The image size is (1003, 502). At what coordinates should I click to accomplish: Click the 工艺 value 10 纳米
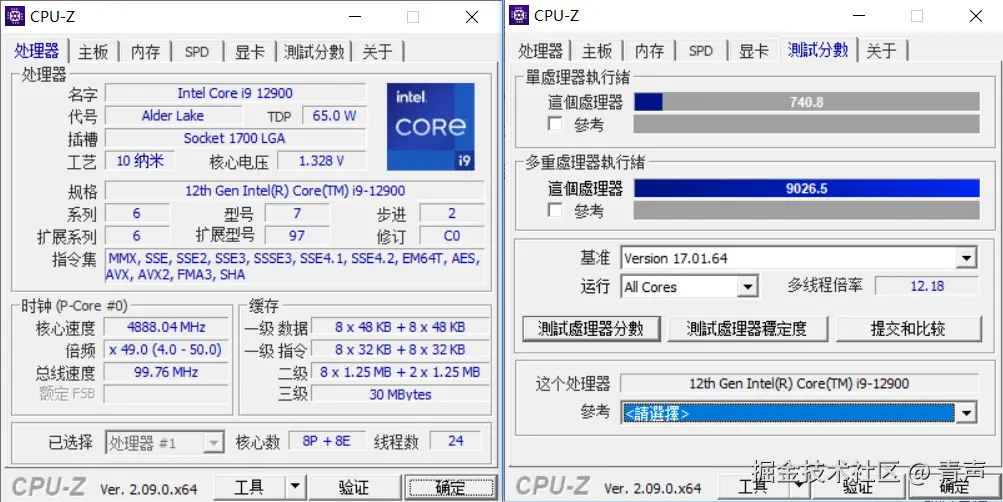click(x=140, y=161)
